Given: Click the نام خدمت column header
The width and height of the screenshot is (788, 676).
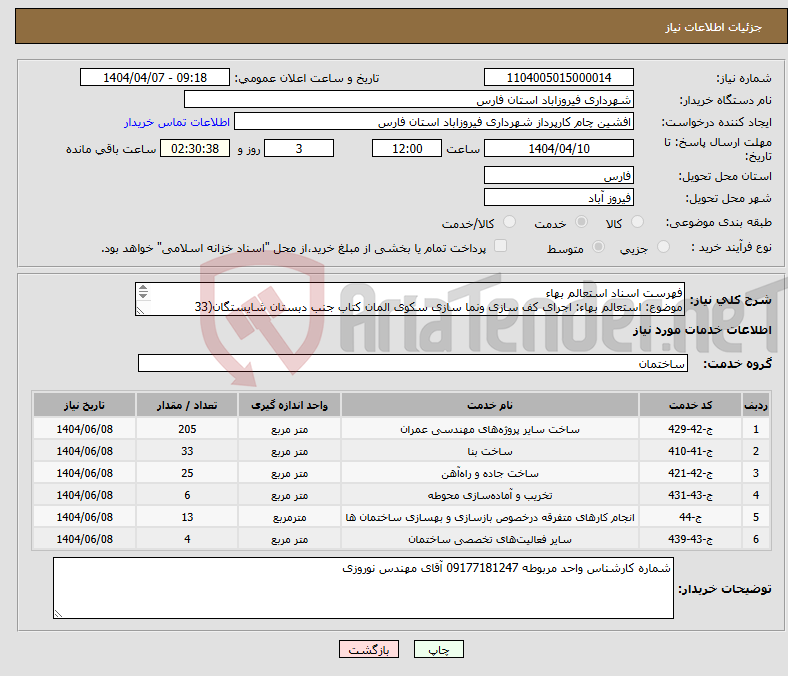Looking at the screenshot, I should click(490, 405).
